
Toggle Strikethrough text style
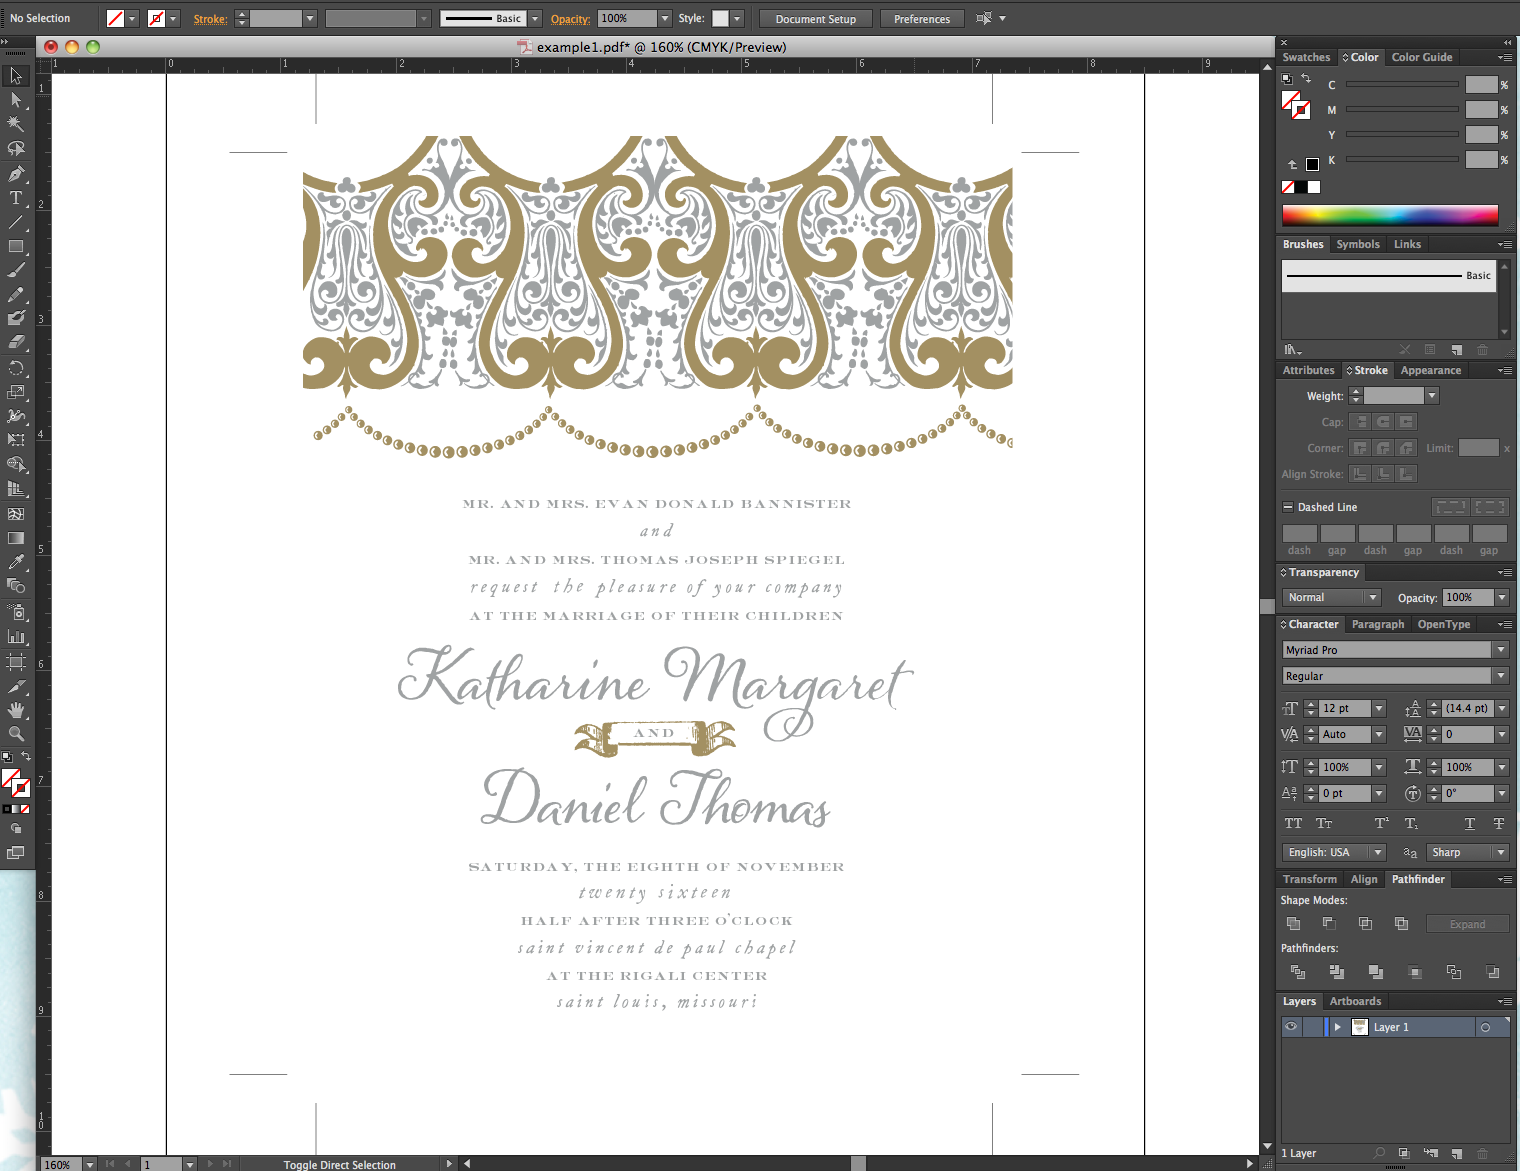click(x=1498, y=823)
